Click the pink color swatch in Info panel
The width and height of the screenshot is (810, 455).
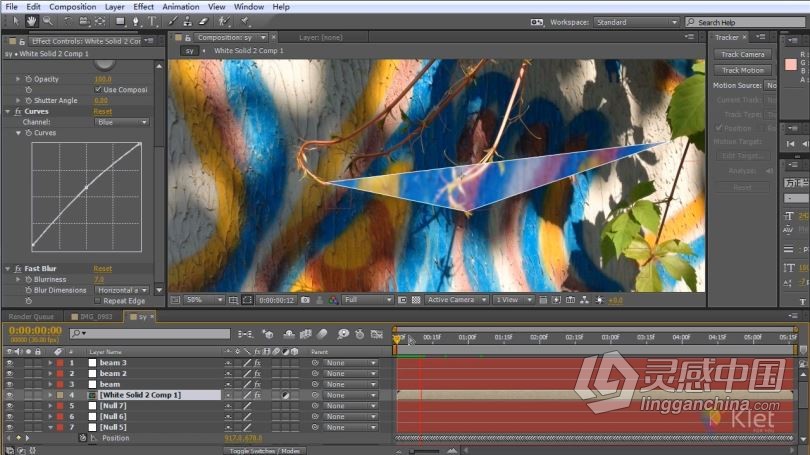tap(790, 65)
